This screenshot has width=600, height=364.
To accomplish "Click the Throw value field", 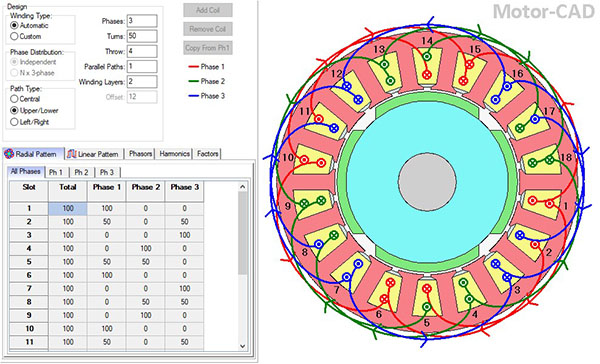I will [x=142, y=51].
